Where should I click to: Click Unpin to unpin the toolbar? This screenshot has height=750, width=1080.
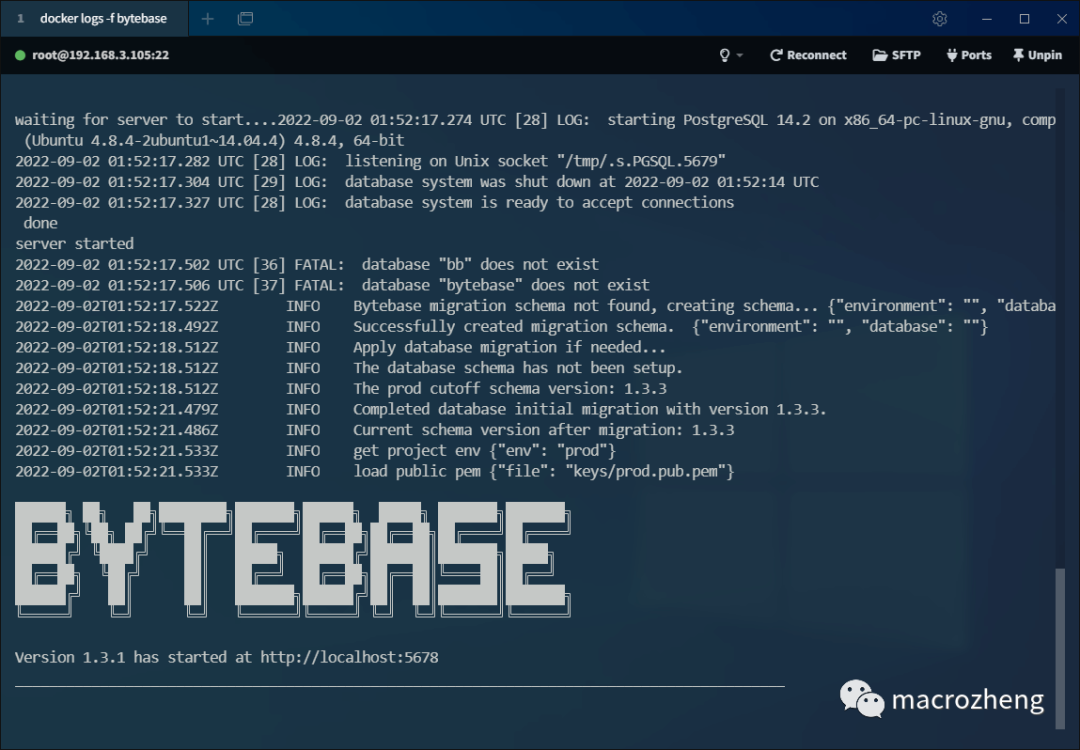coord(1037,55)
